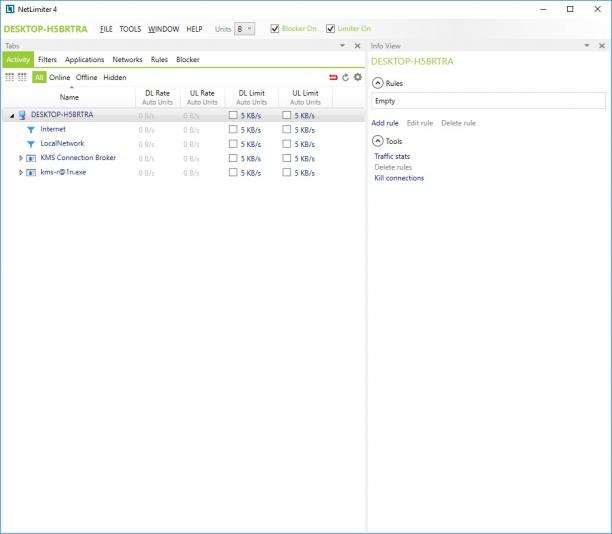Screen dimensions: 612x534
Task: Click the Empty rules list box
Action: click(488, 101)
